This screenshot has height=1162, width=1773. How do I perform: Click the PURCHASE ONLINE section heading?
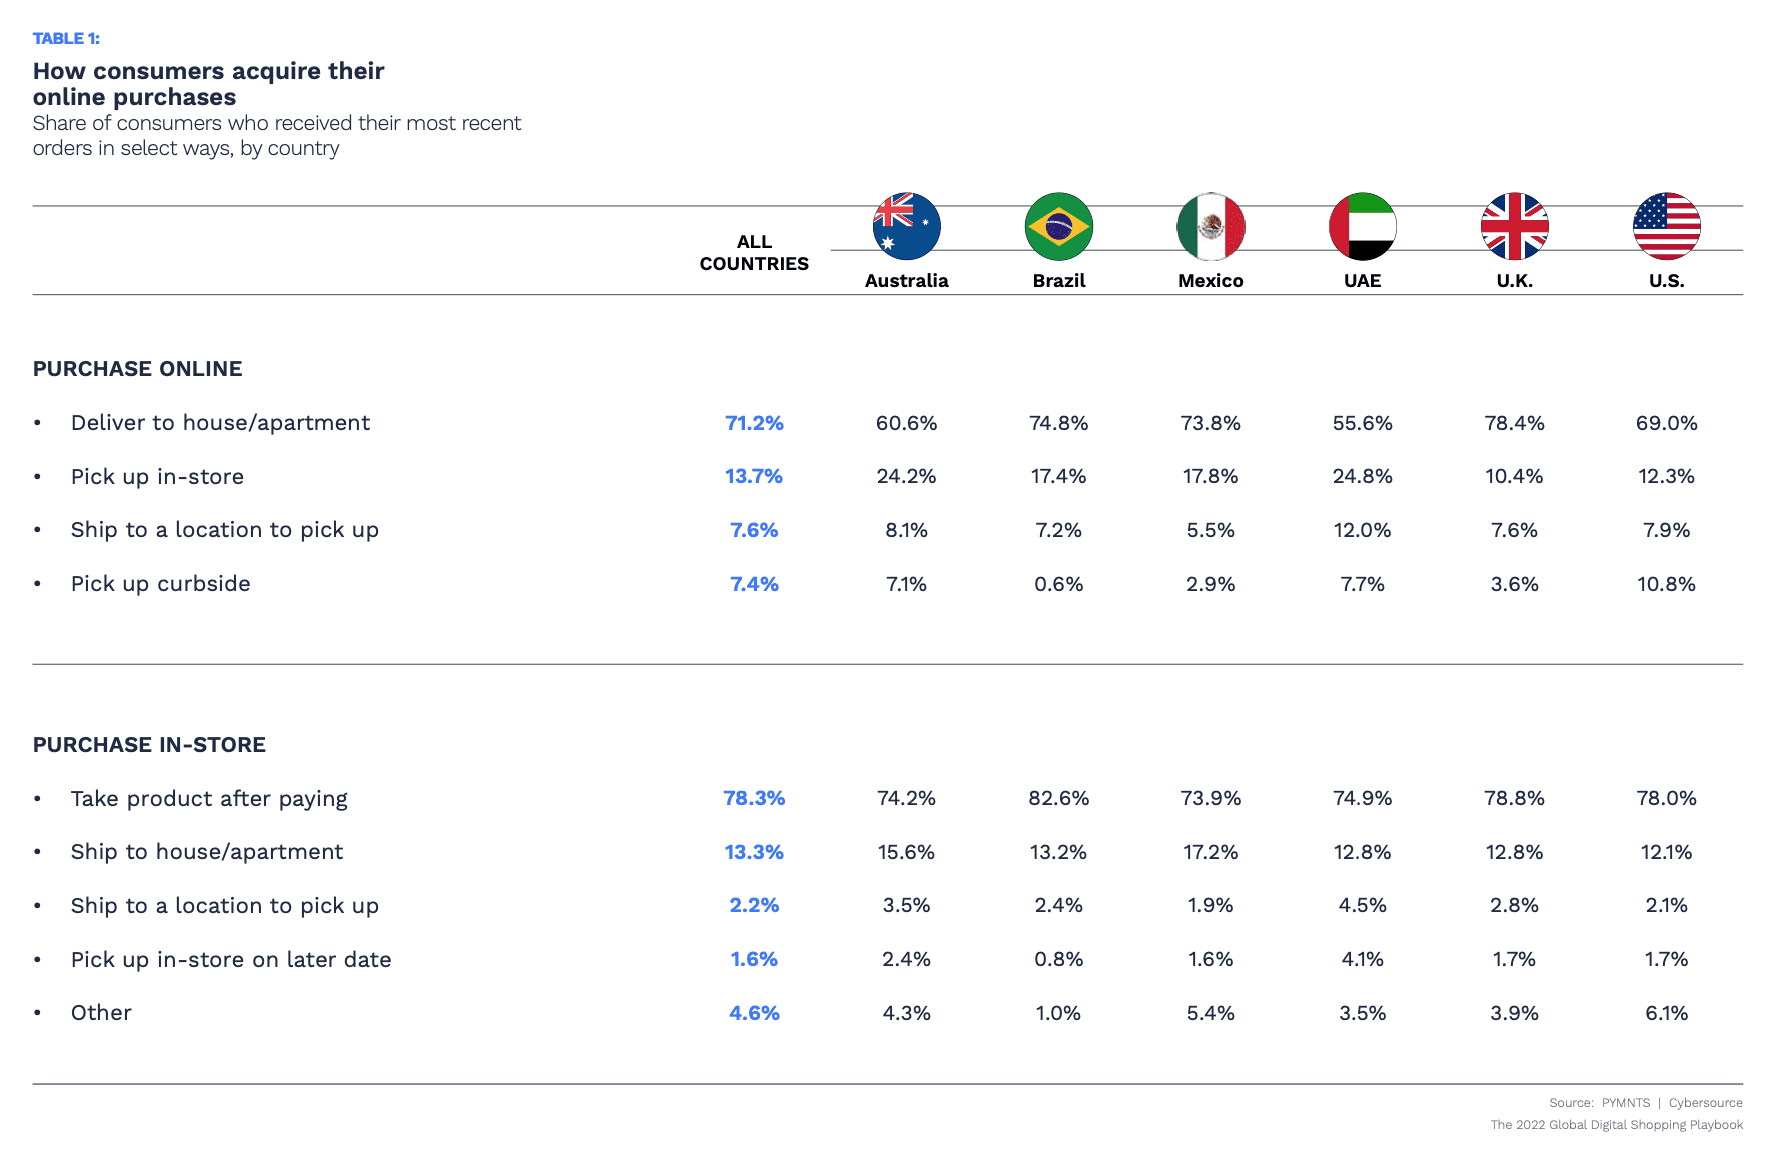pyautogui.click(x=137, y=369)
